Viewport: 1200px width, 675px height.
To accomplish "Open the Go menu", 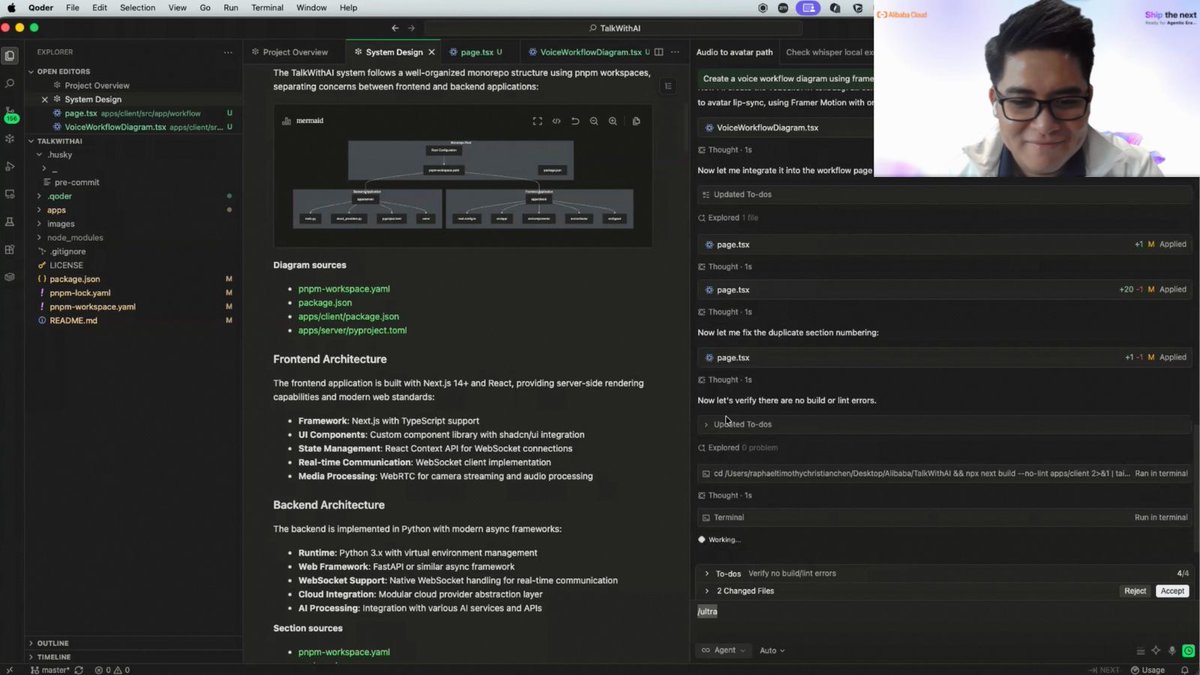I will tap(204, 7).
